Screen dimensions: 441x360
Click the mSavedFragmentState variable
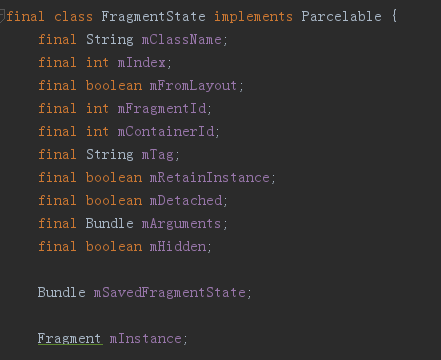[170, 293]
